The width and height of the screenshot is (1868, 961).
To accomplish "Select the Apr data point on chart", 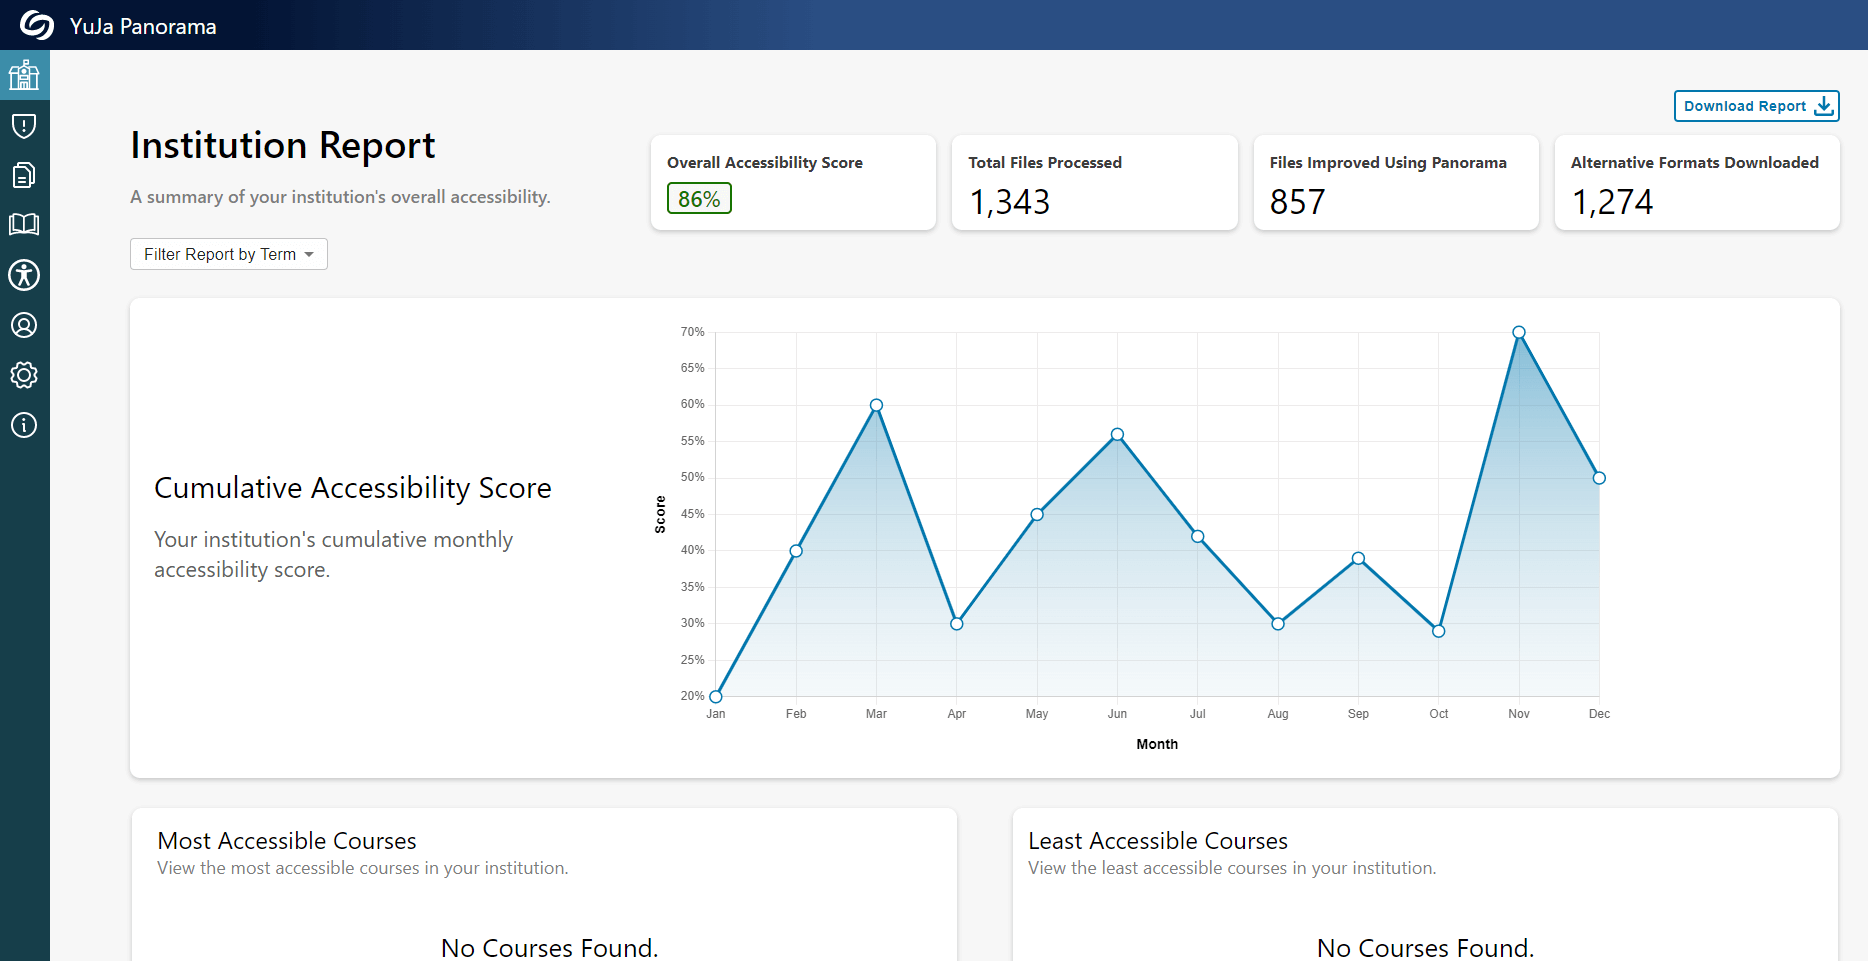I will [x=957, y=624].
